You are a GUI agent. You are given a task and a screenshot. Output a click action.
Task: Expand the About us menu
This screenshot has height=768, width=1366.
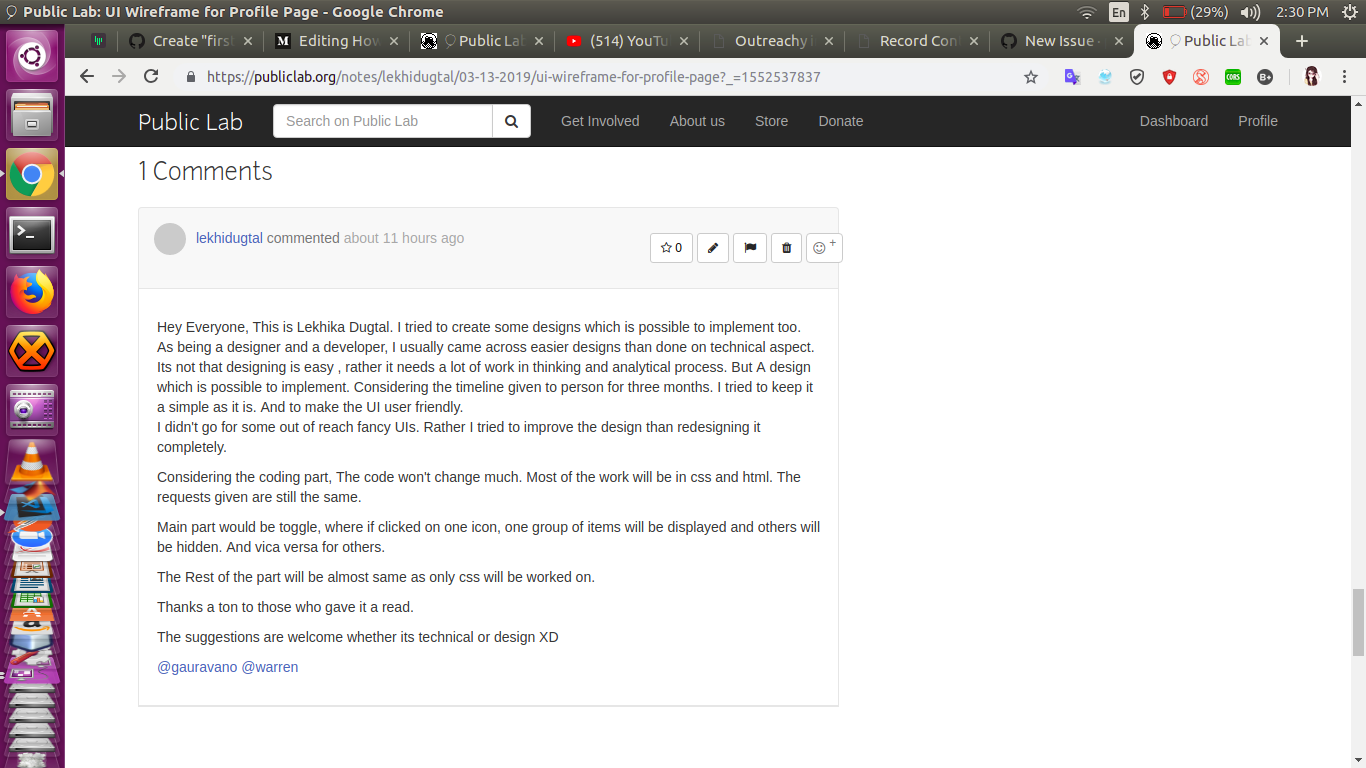(x=697, y=121)
